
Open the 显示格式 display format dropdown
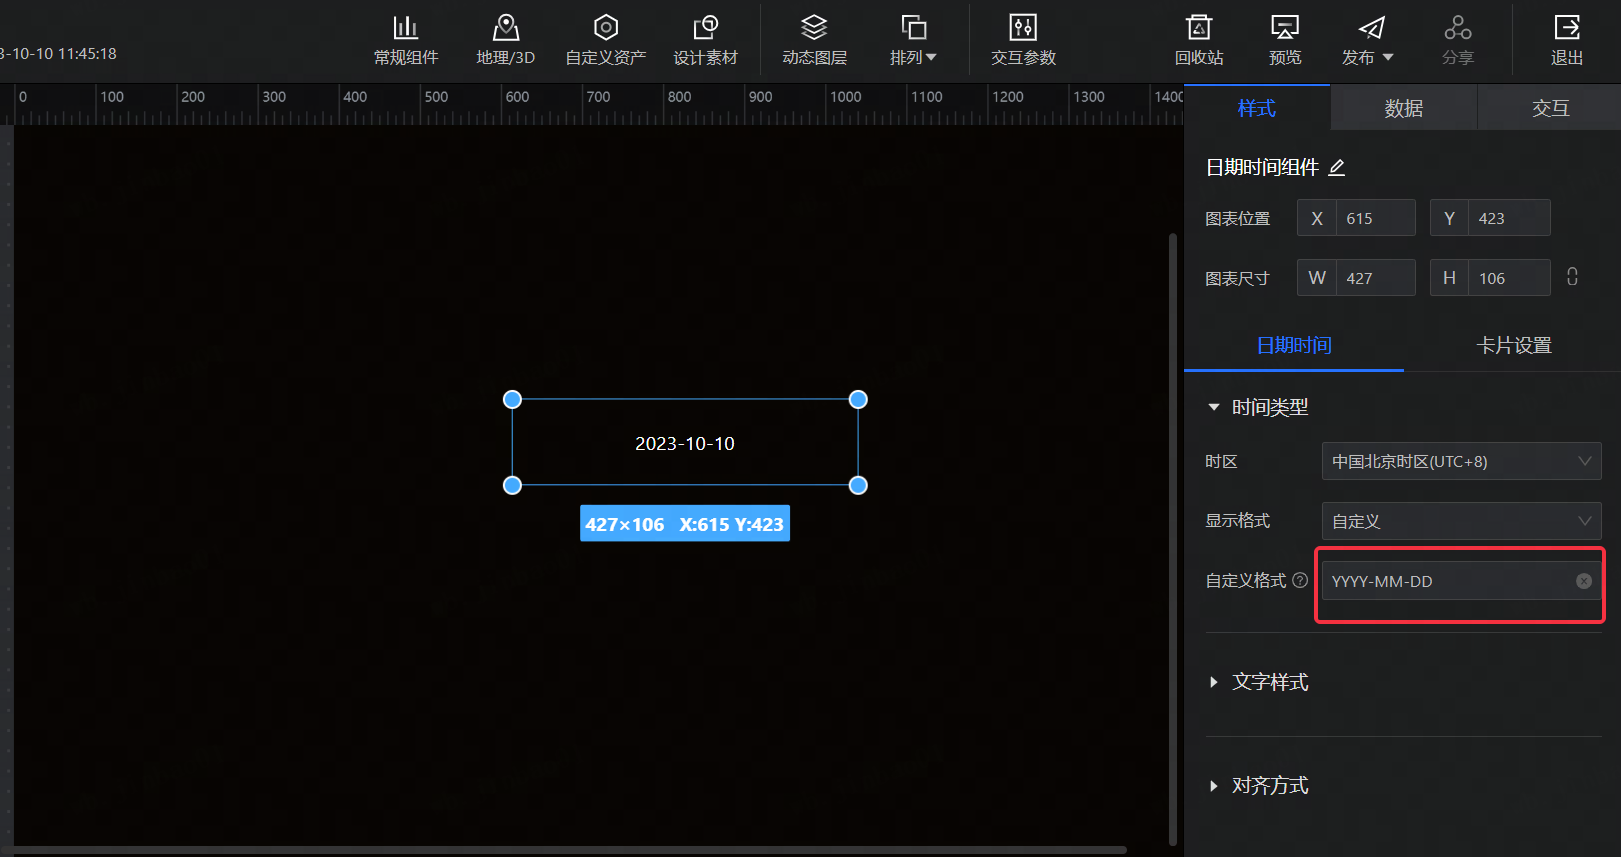pos(1460,521)
